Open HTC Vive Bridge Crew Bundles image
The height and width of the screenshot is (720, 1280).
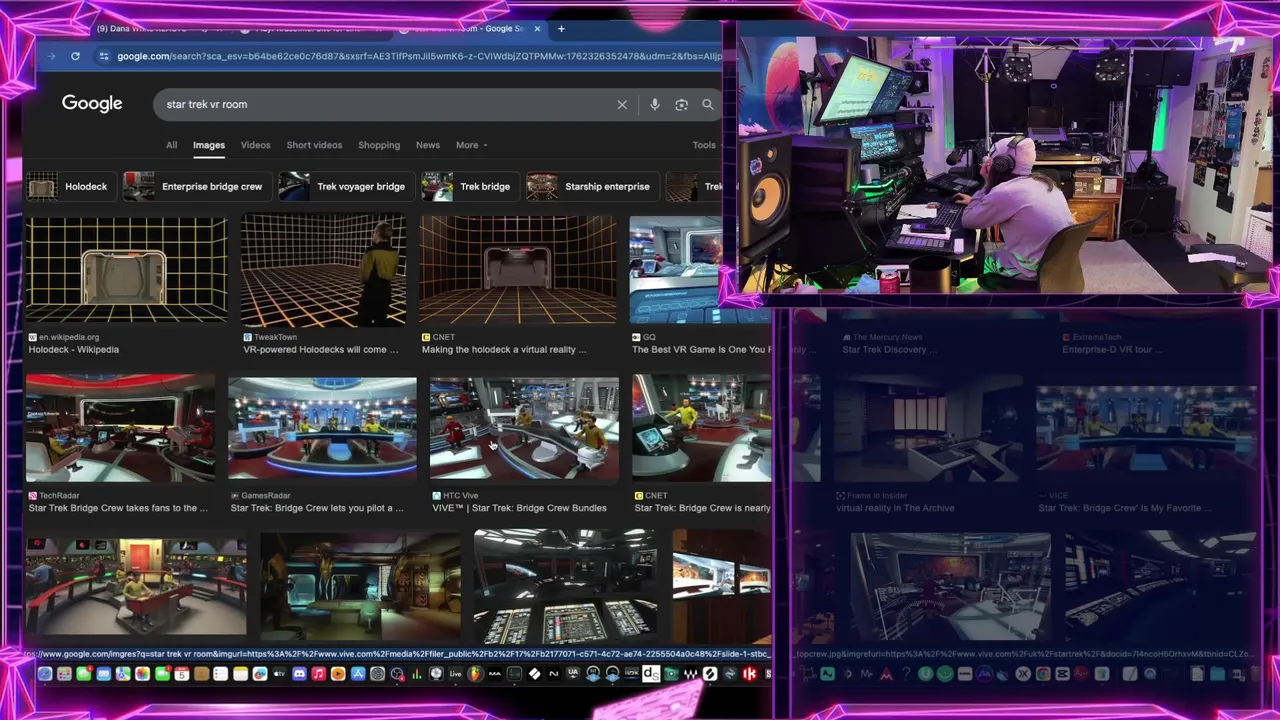click(x=524, y=429)
